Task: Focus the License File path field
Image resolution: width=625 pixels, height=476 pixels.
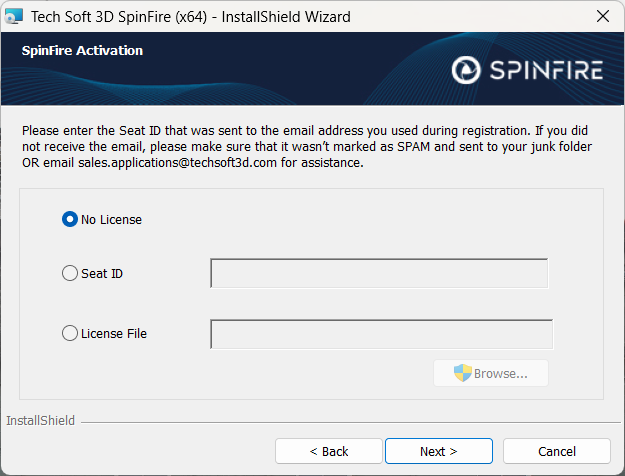Action: (381, 334)
